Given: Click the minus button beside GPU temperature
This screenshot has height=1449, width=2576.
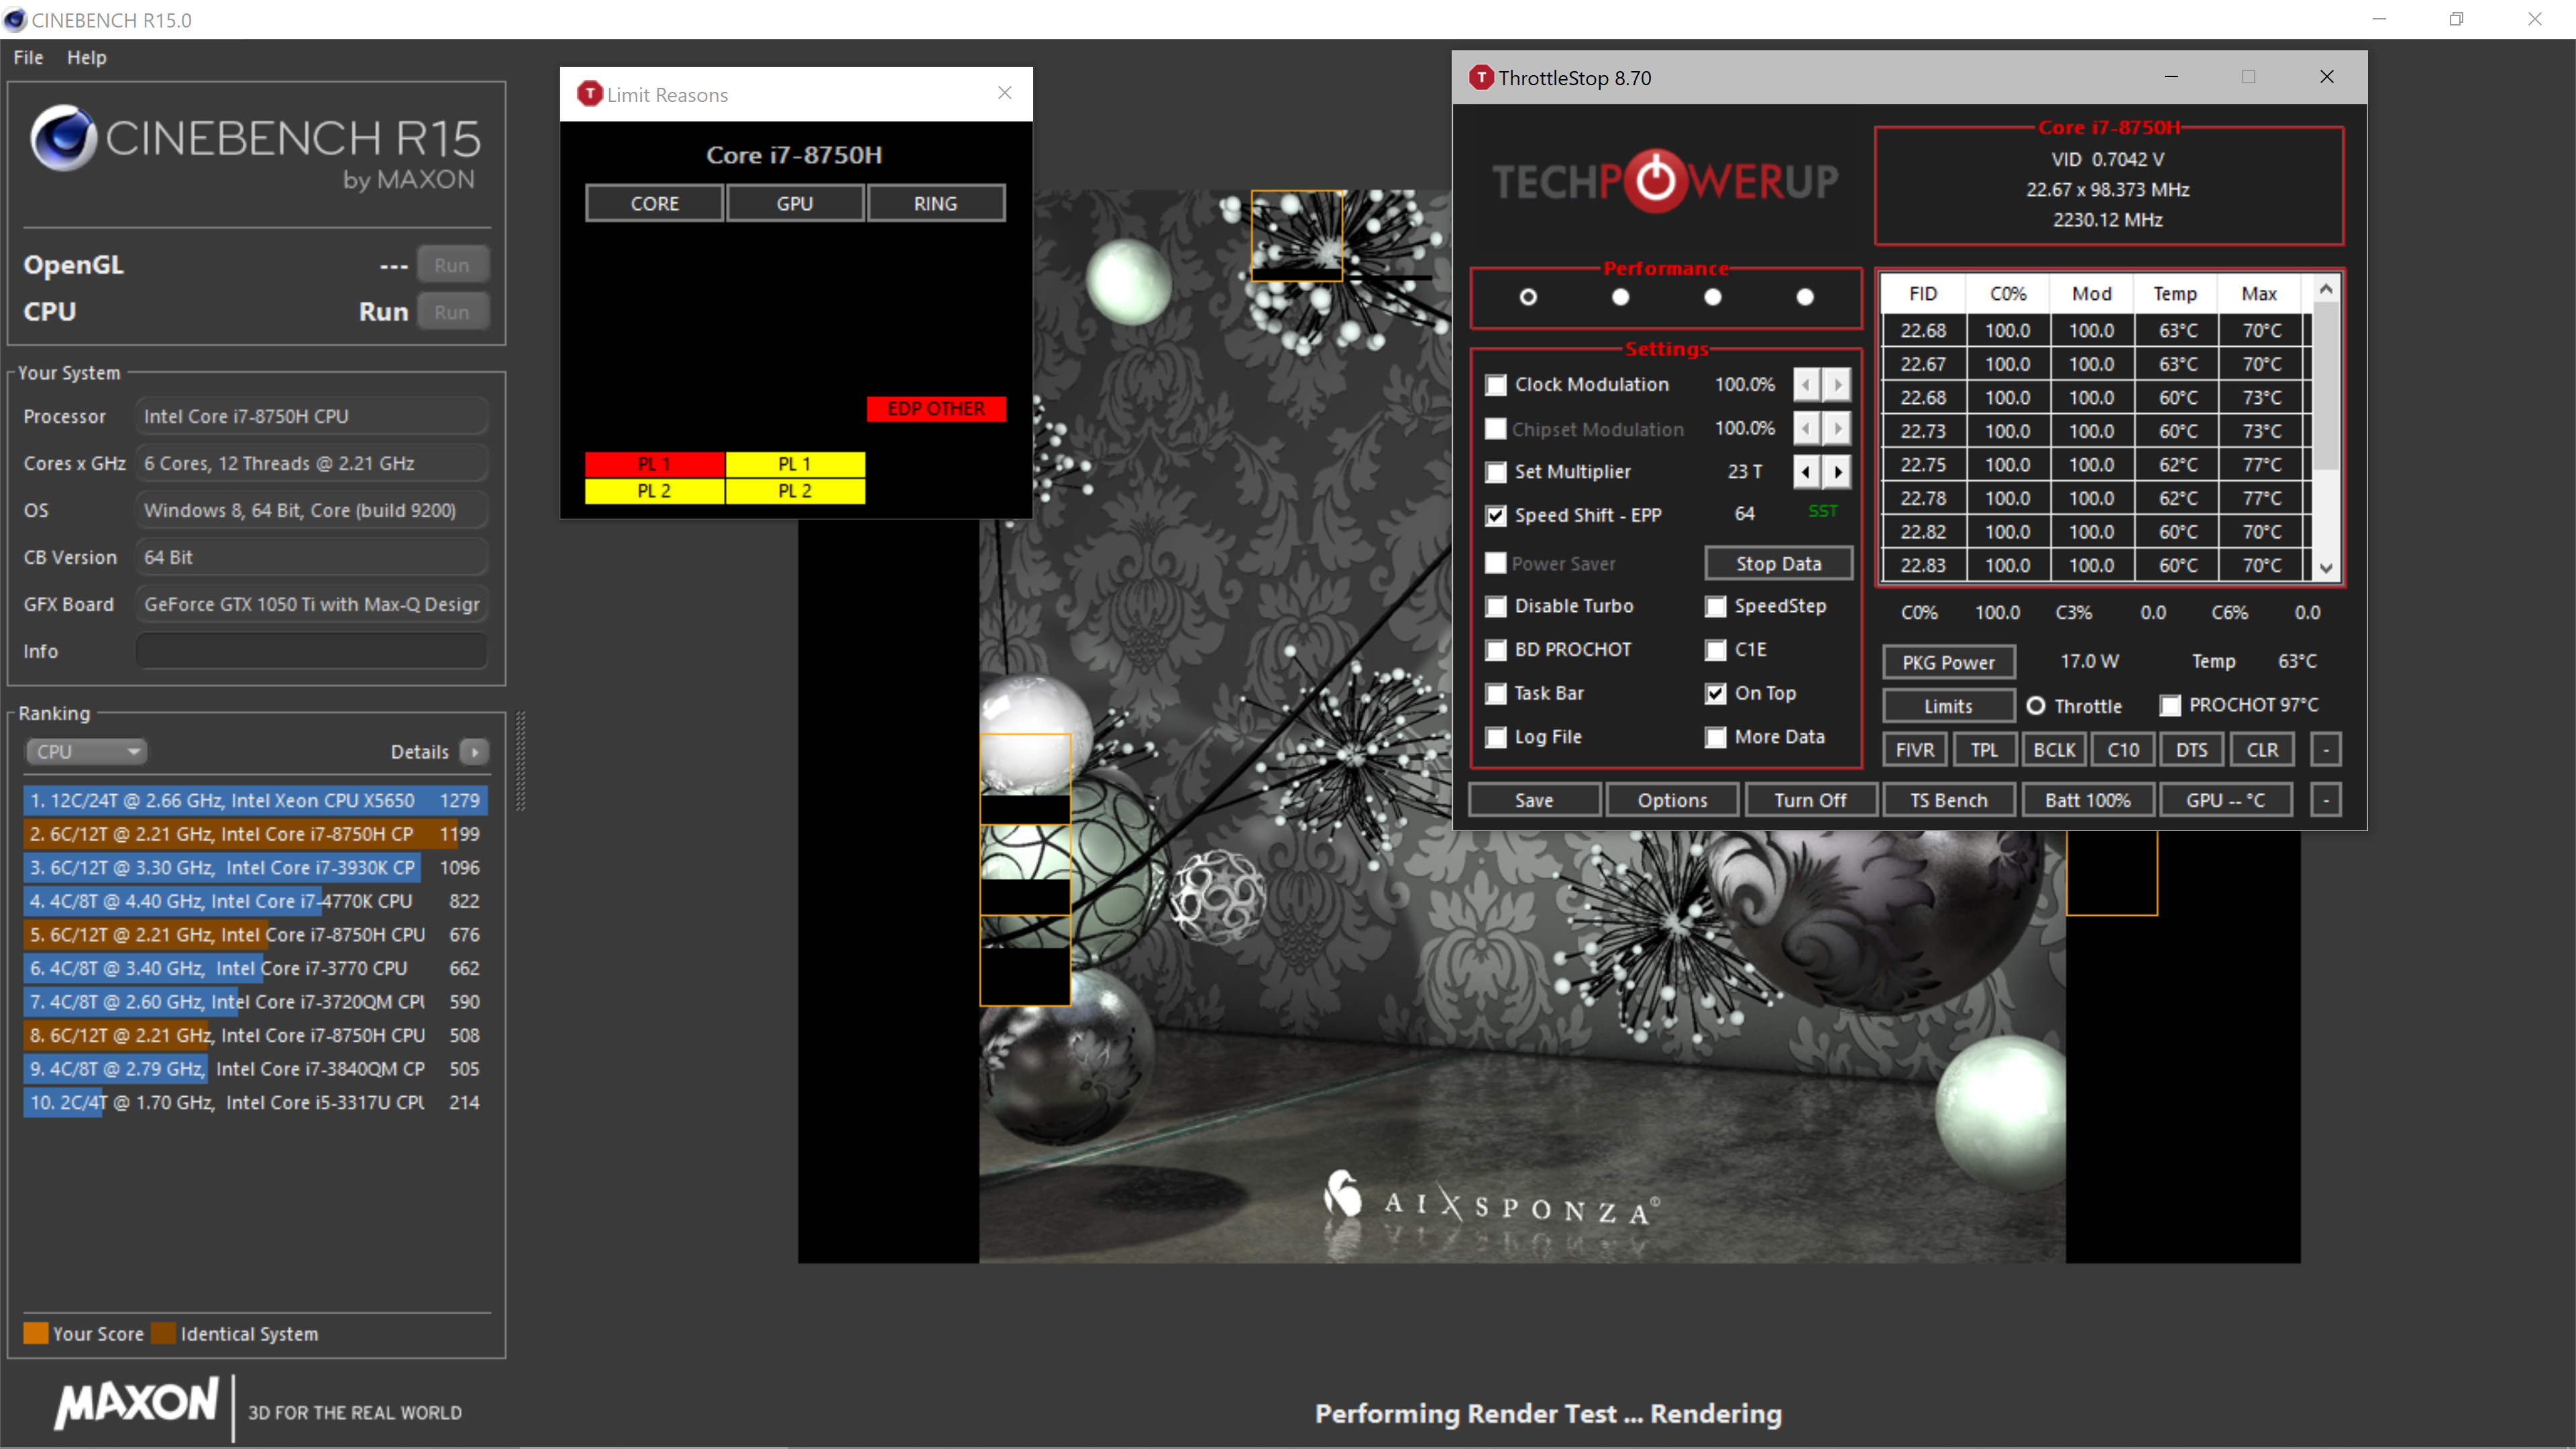Looking at the screenshot, I should click(x=2325, y=800).
